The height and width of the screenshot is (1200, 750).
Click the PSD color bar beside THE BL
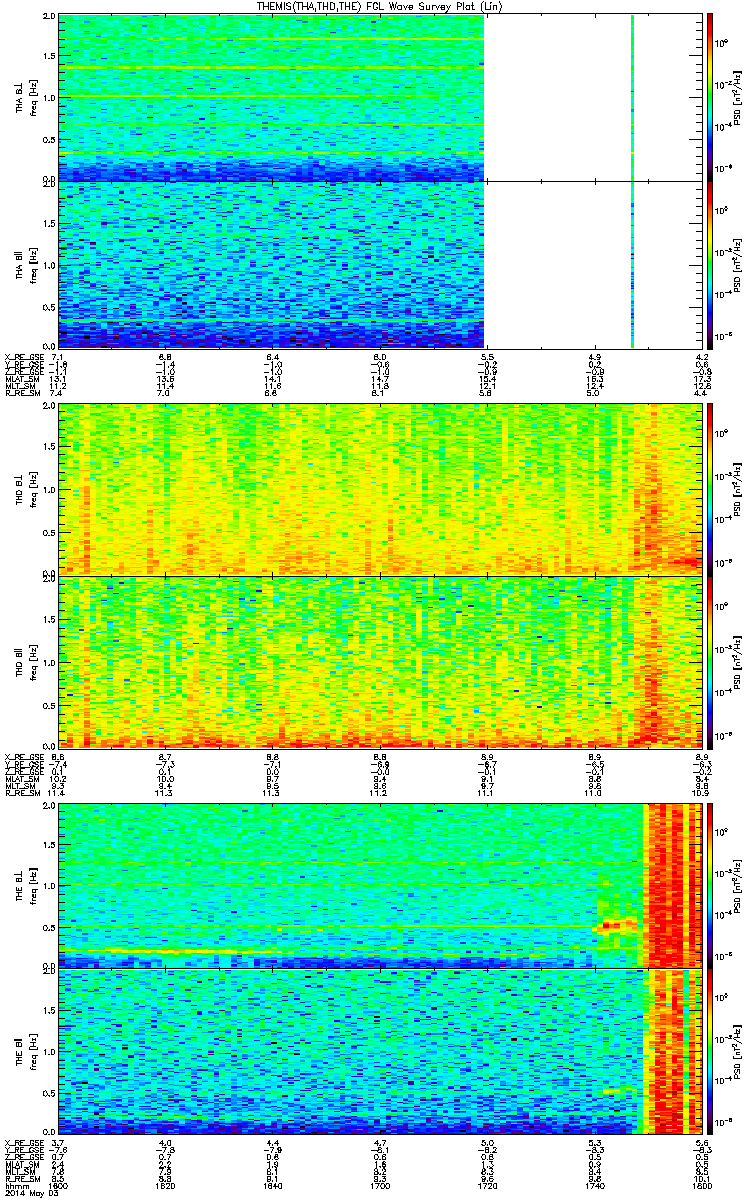(710, 885)
